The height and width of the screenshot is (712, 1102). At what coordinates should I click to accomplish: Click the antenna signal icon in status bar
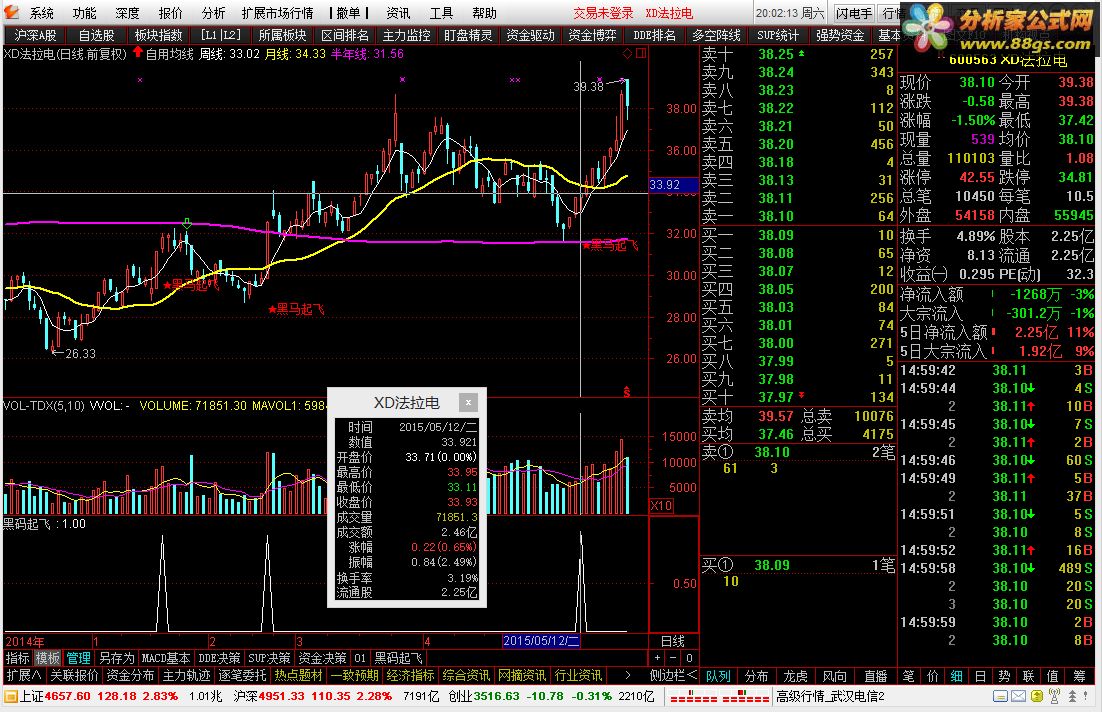click(x=1054, y=697)
